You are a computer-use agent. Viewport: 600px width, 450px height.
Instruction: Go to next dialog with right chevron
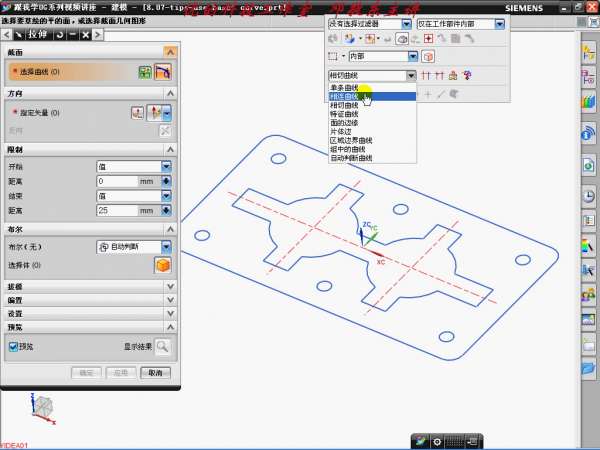[98, 35]
